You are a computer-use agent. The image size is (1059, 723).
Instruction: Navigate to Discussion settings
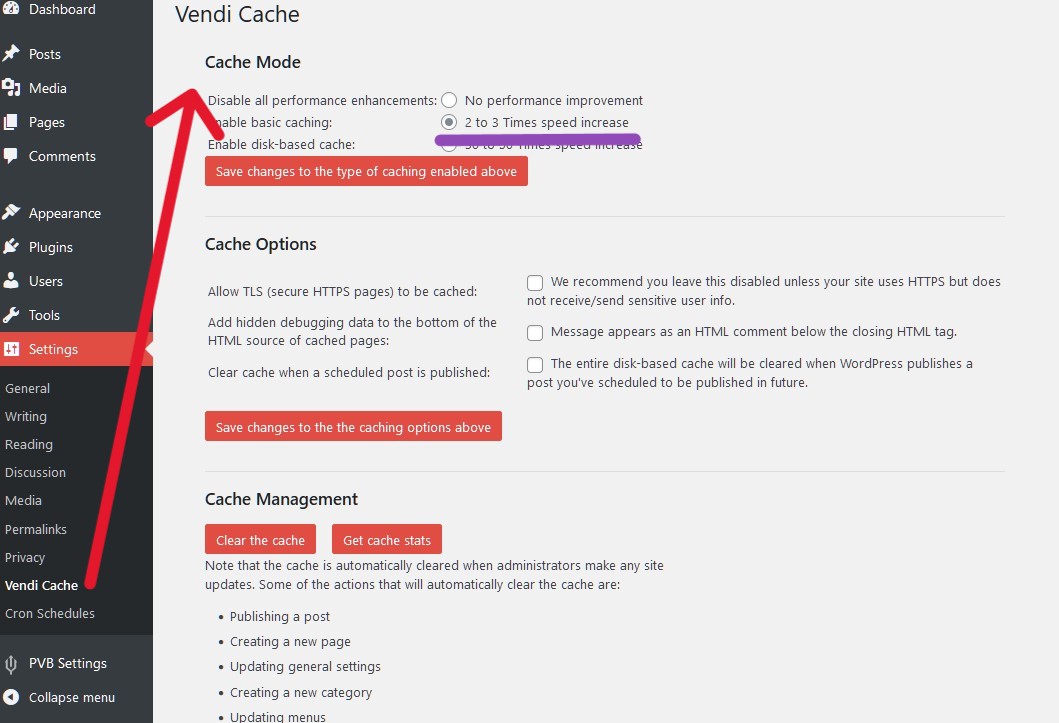pos(35,473)
